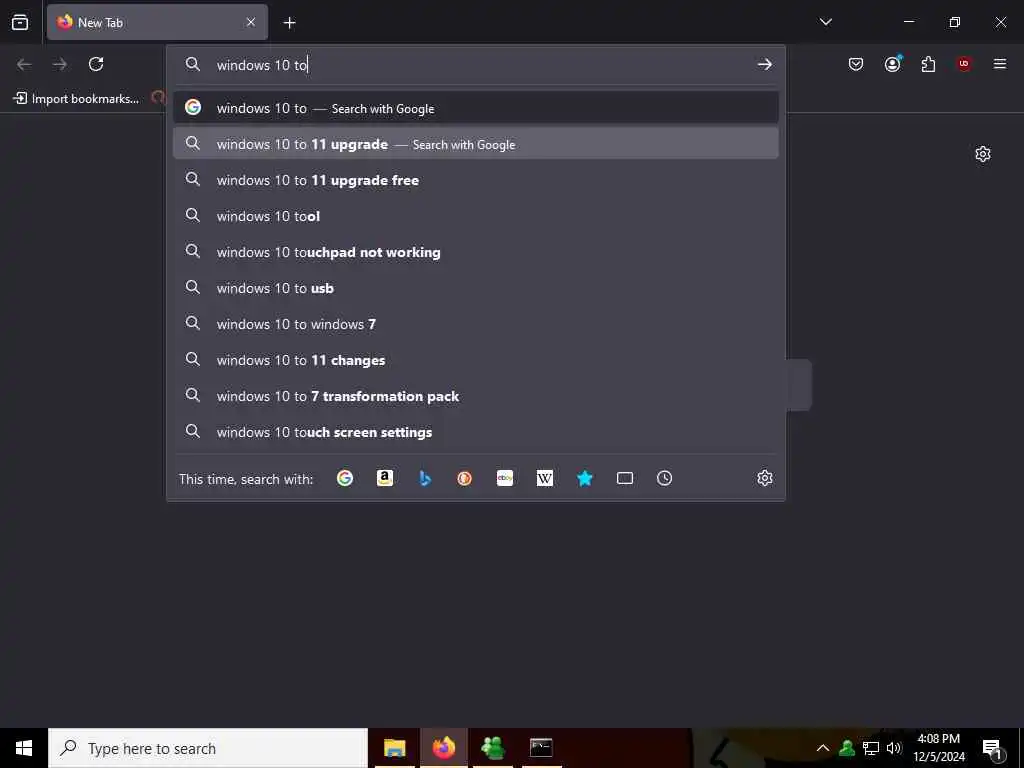This screenshot has width=1024, height=768.
Task: Open search settings gear in the dropdown
Action: (x=765, y=478)
